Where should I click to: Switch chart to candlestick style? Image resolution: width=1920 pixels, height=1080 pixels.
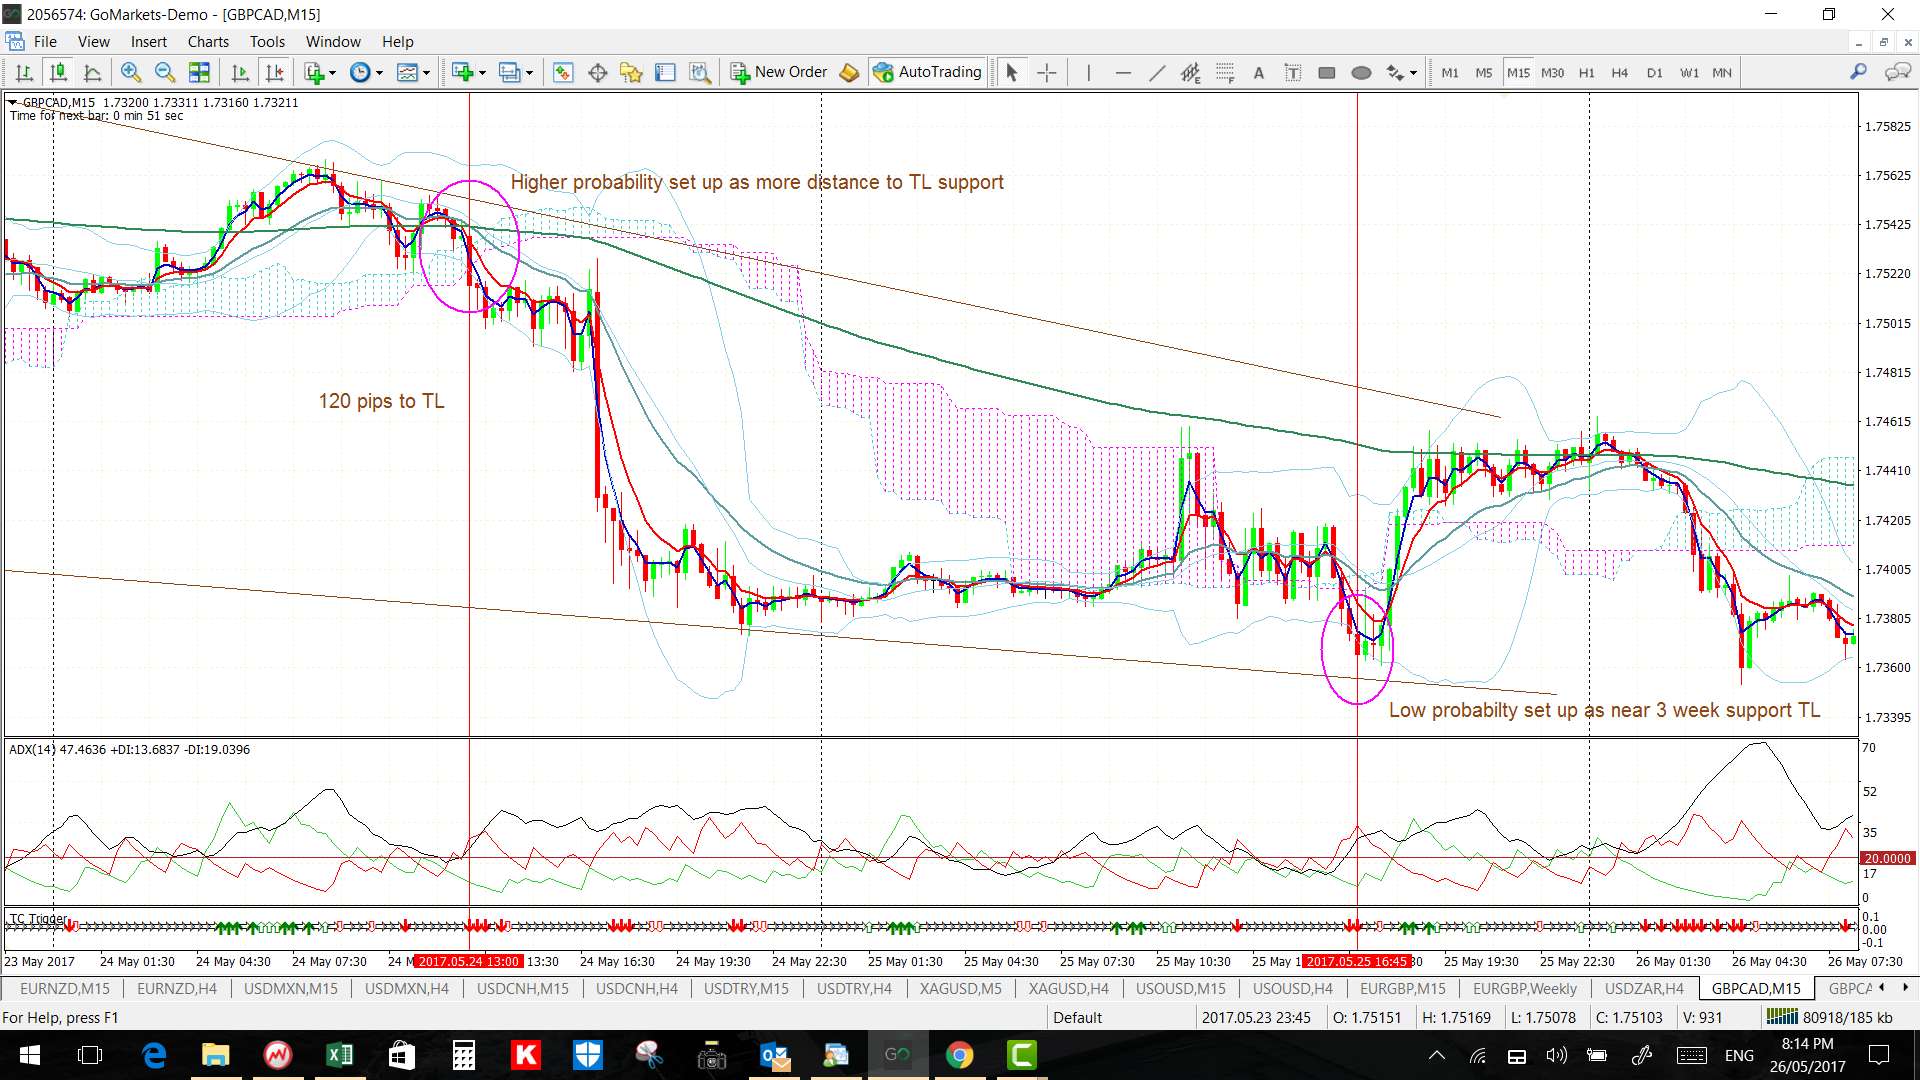tap(58, 72)
